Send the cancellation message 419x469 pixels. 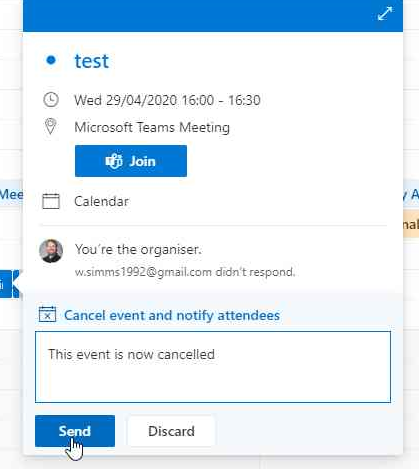(75, 431)
